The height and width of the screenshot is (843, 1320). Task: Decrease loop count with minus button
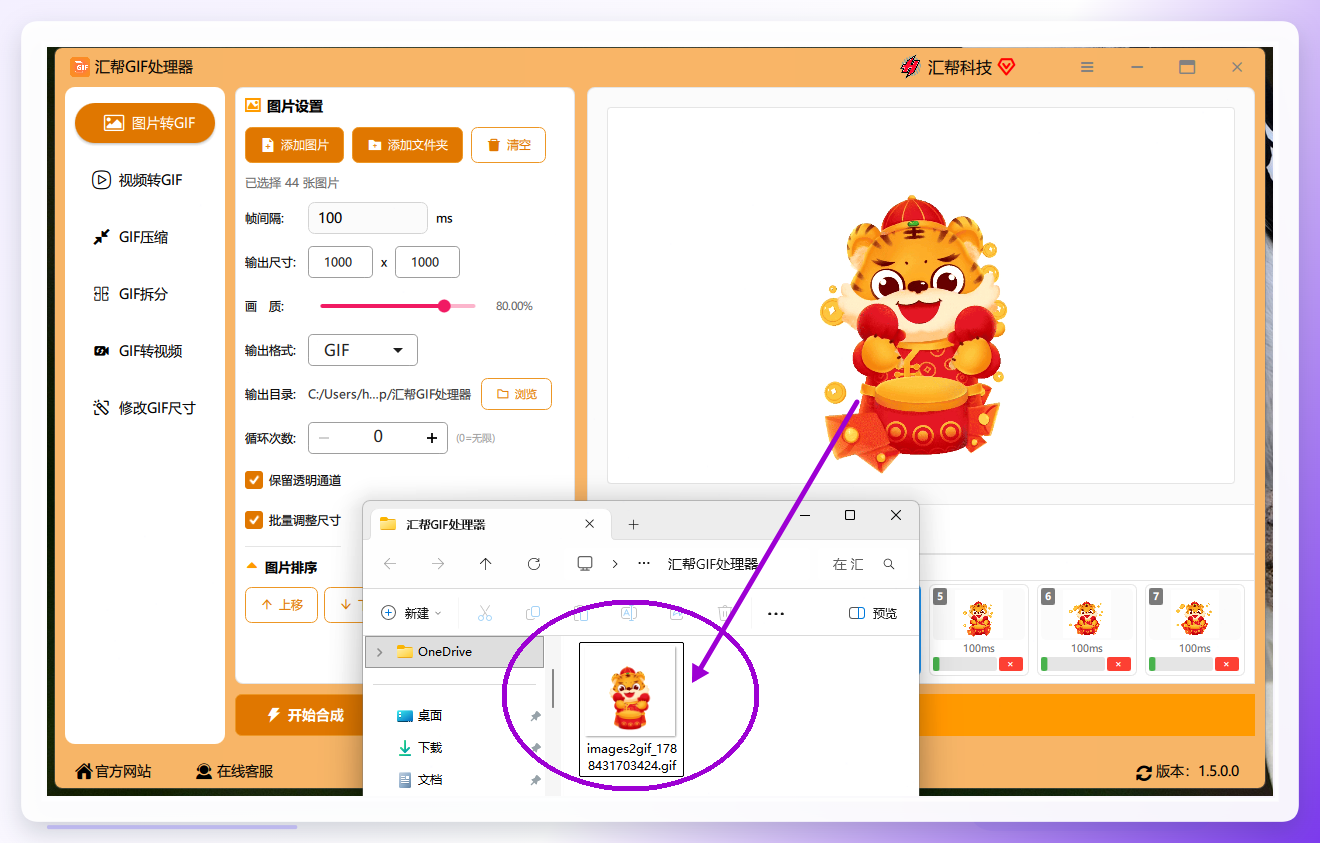pyautogui.click(x=324, y=437)
